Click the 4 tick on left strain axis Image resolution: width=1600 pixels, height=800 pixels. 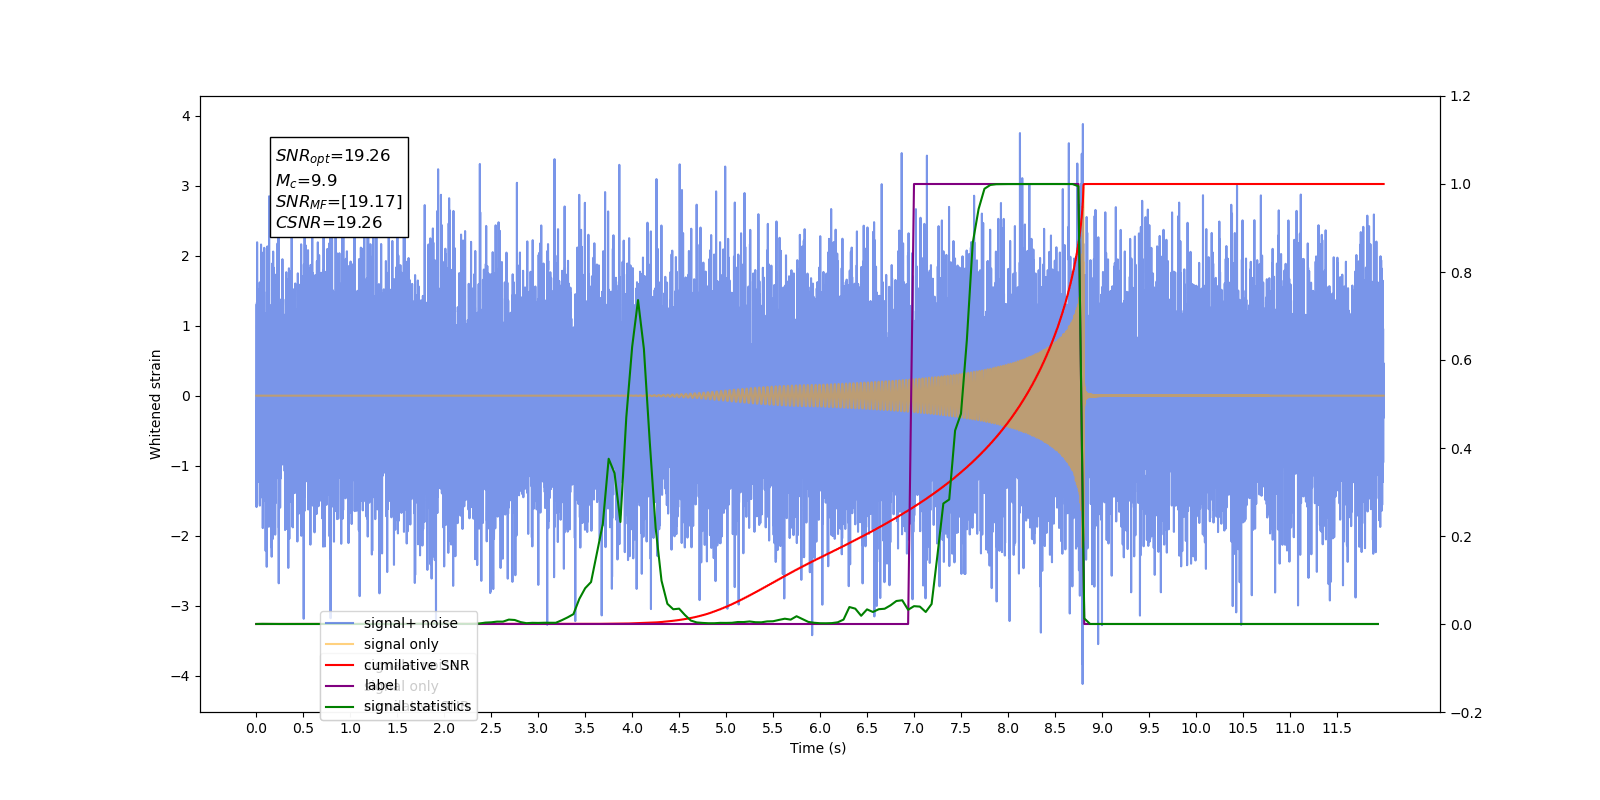click(186, 117)
